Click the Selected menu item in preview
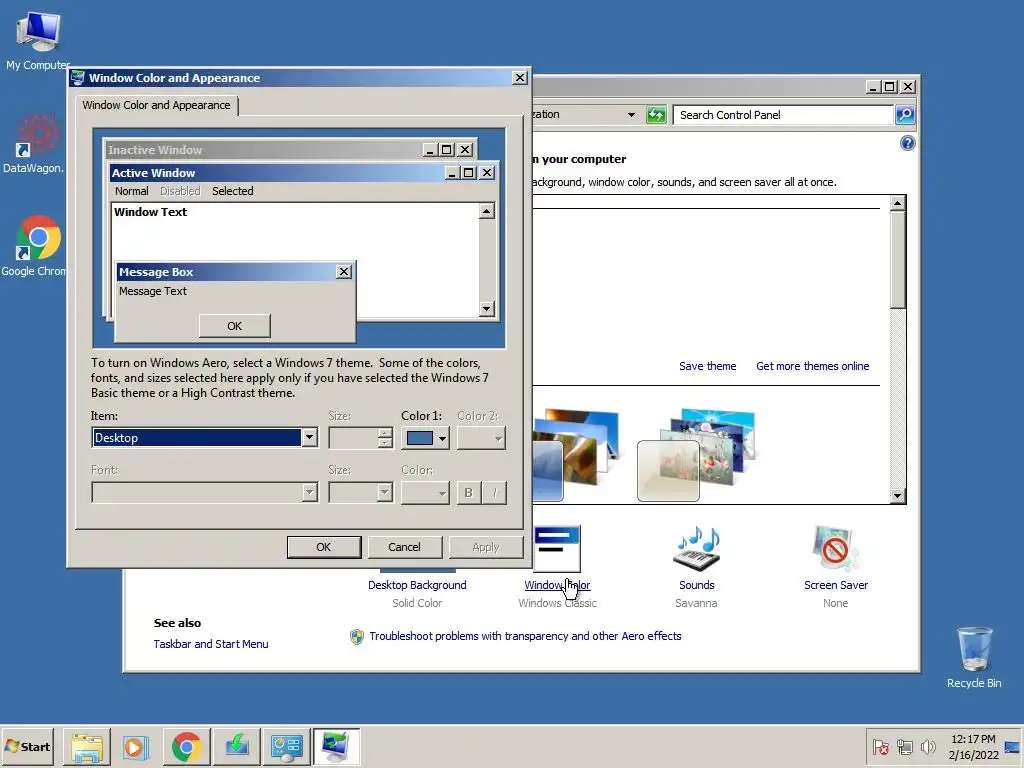 tap(232, 191)
